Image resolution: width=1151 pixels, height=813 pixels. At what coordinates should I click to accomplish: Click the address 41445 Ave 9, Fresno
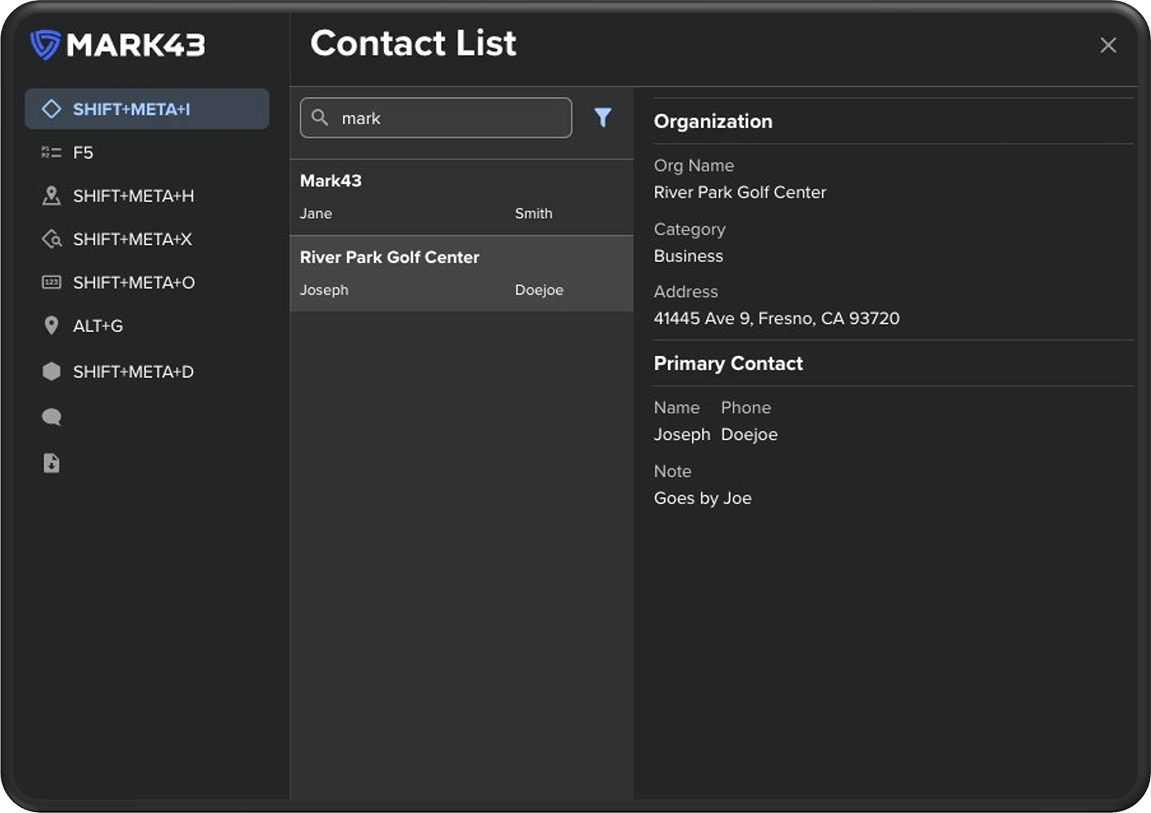(x=776, y=319)
